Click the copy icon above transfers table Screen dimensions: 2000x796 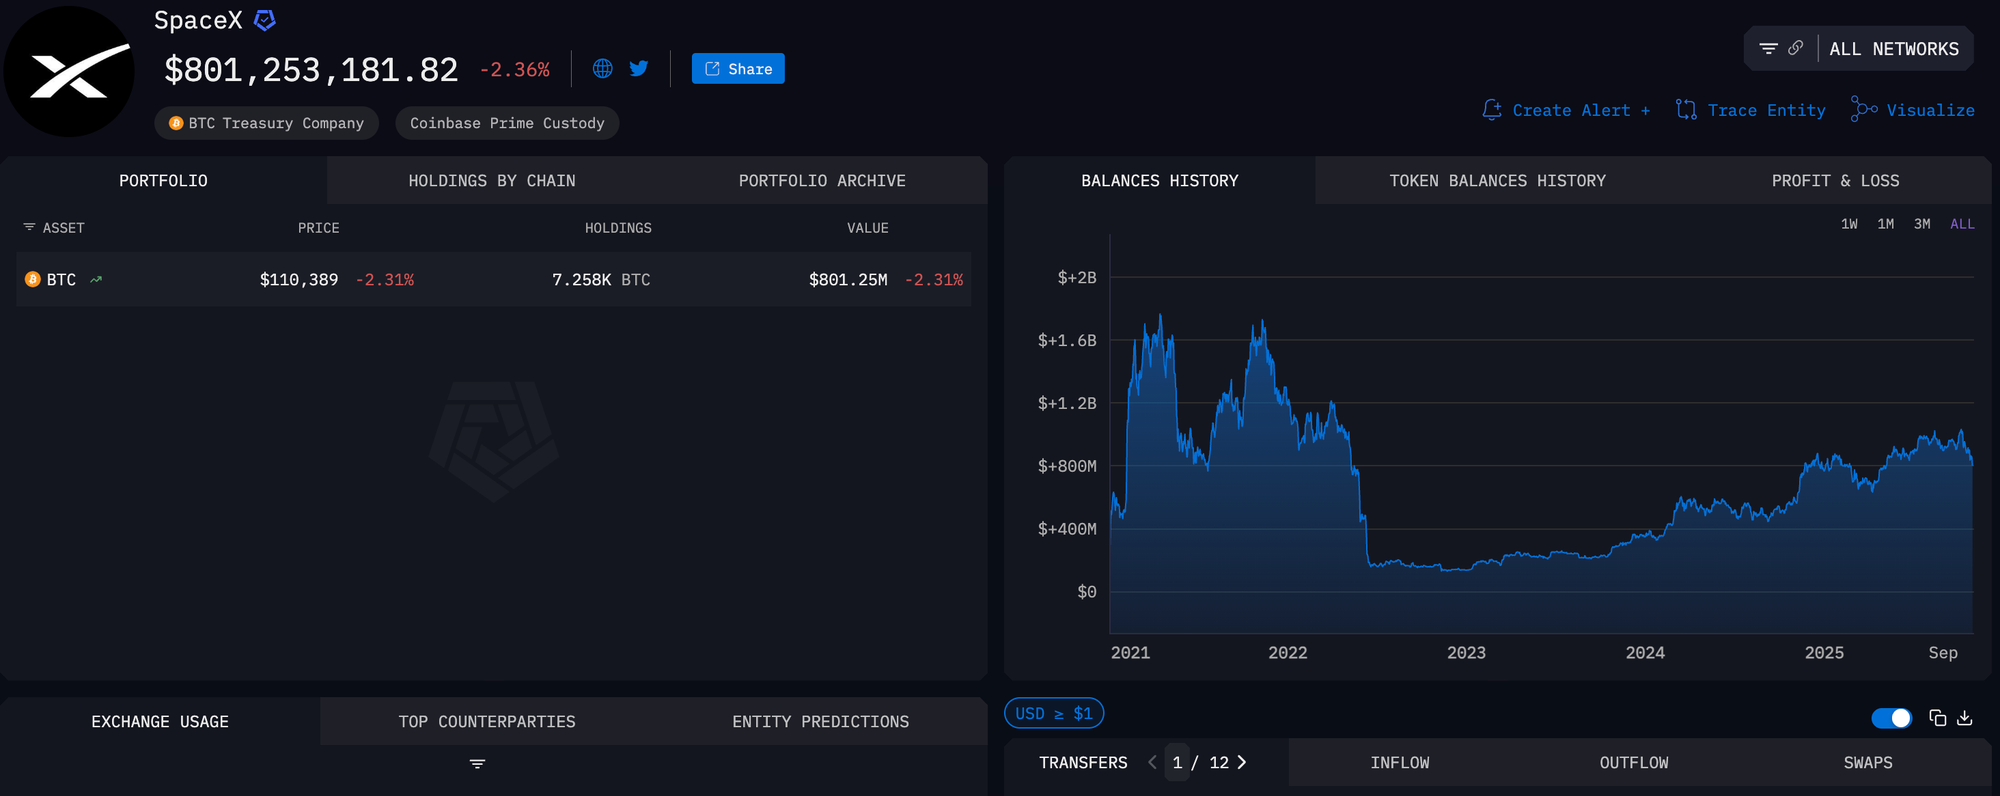point(1937,718)
